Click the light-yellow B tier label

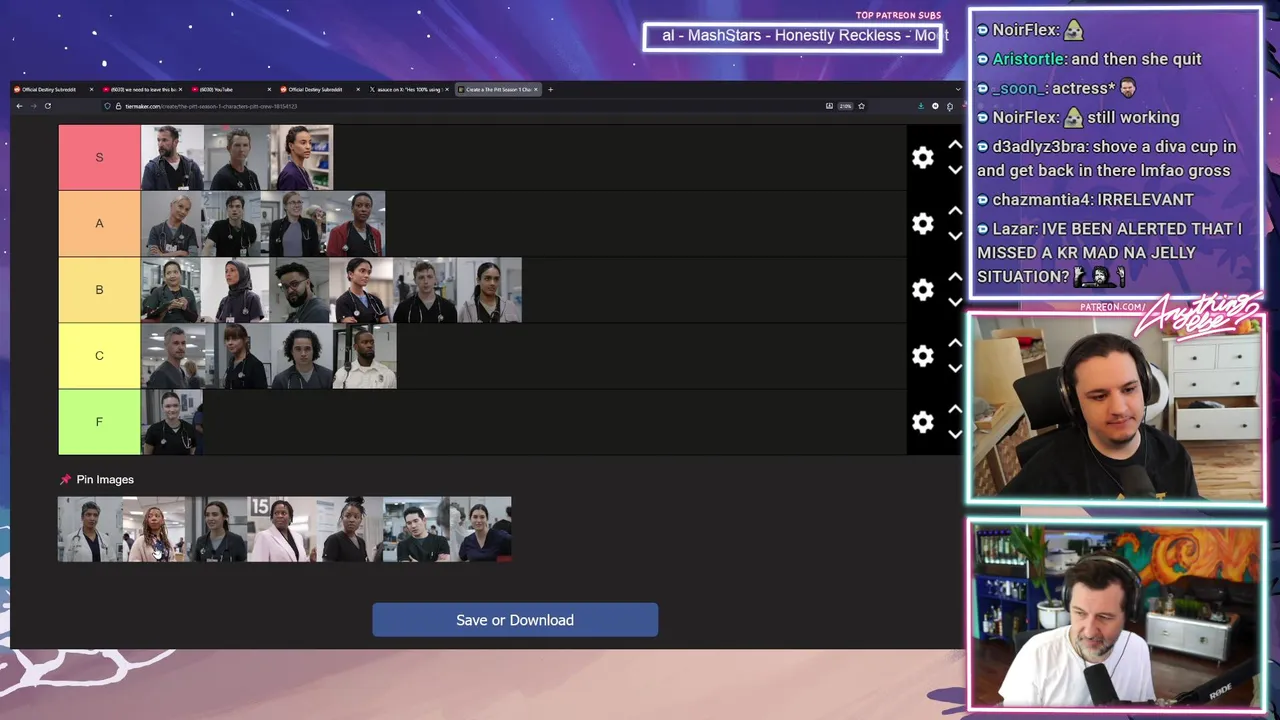coord(99,289)
